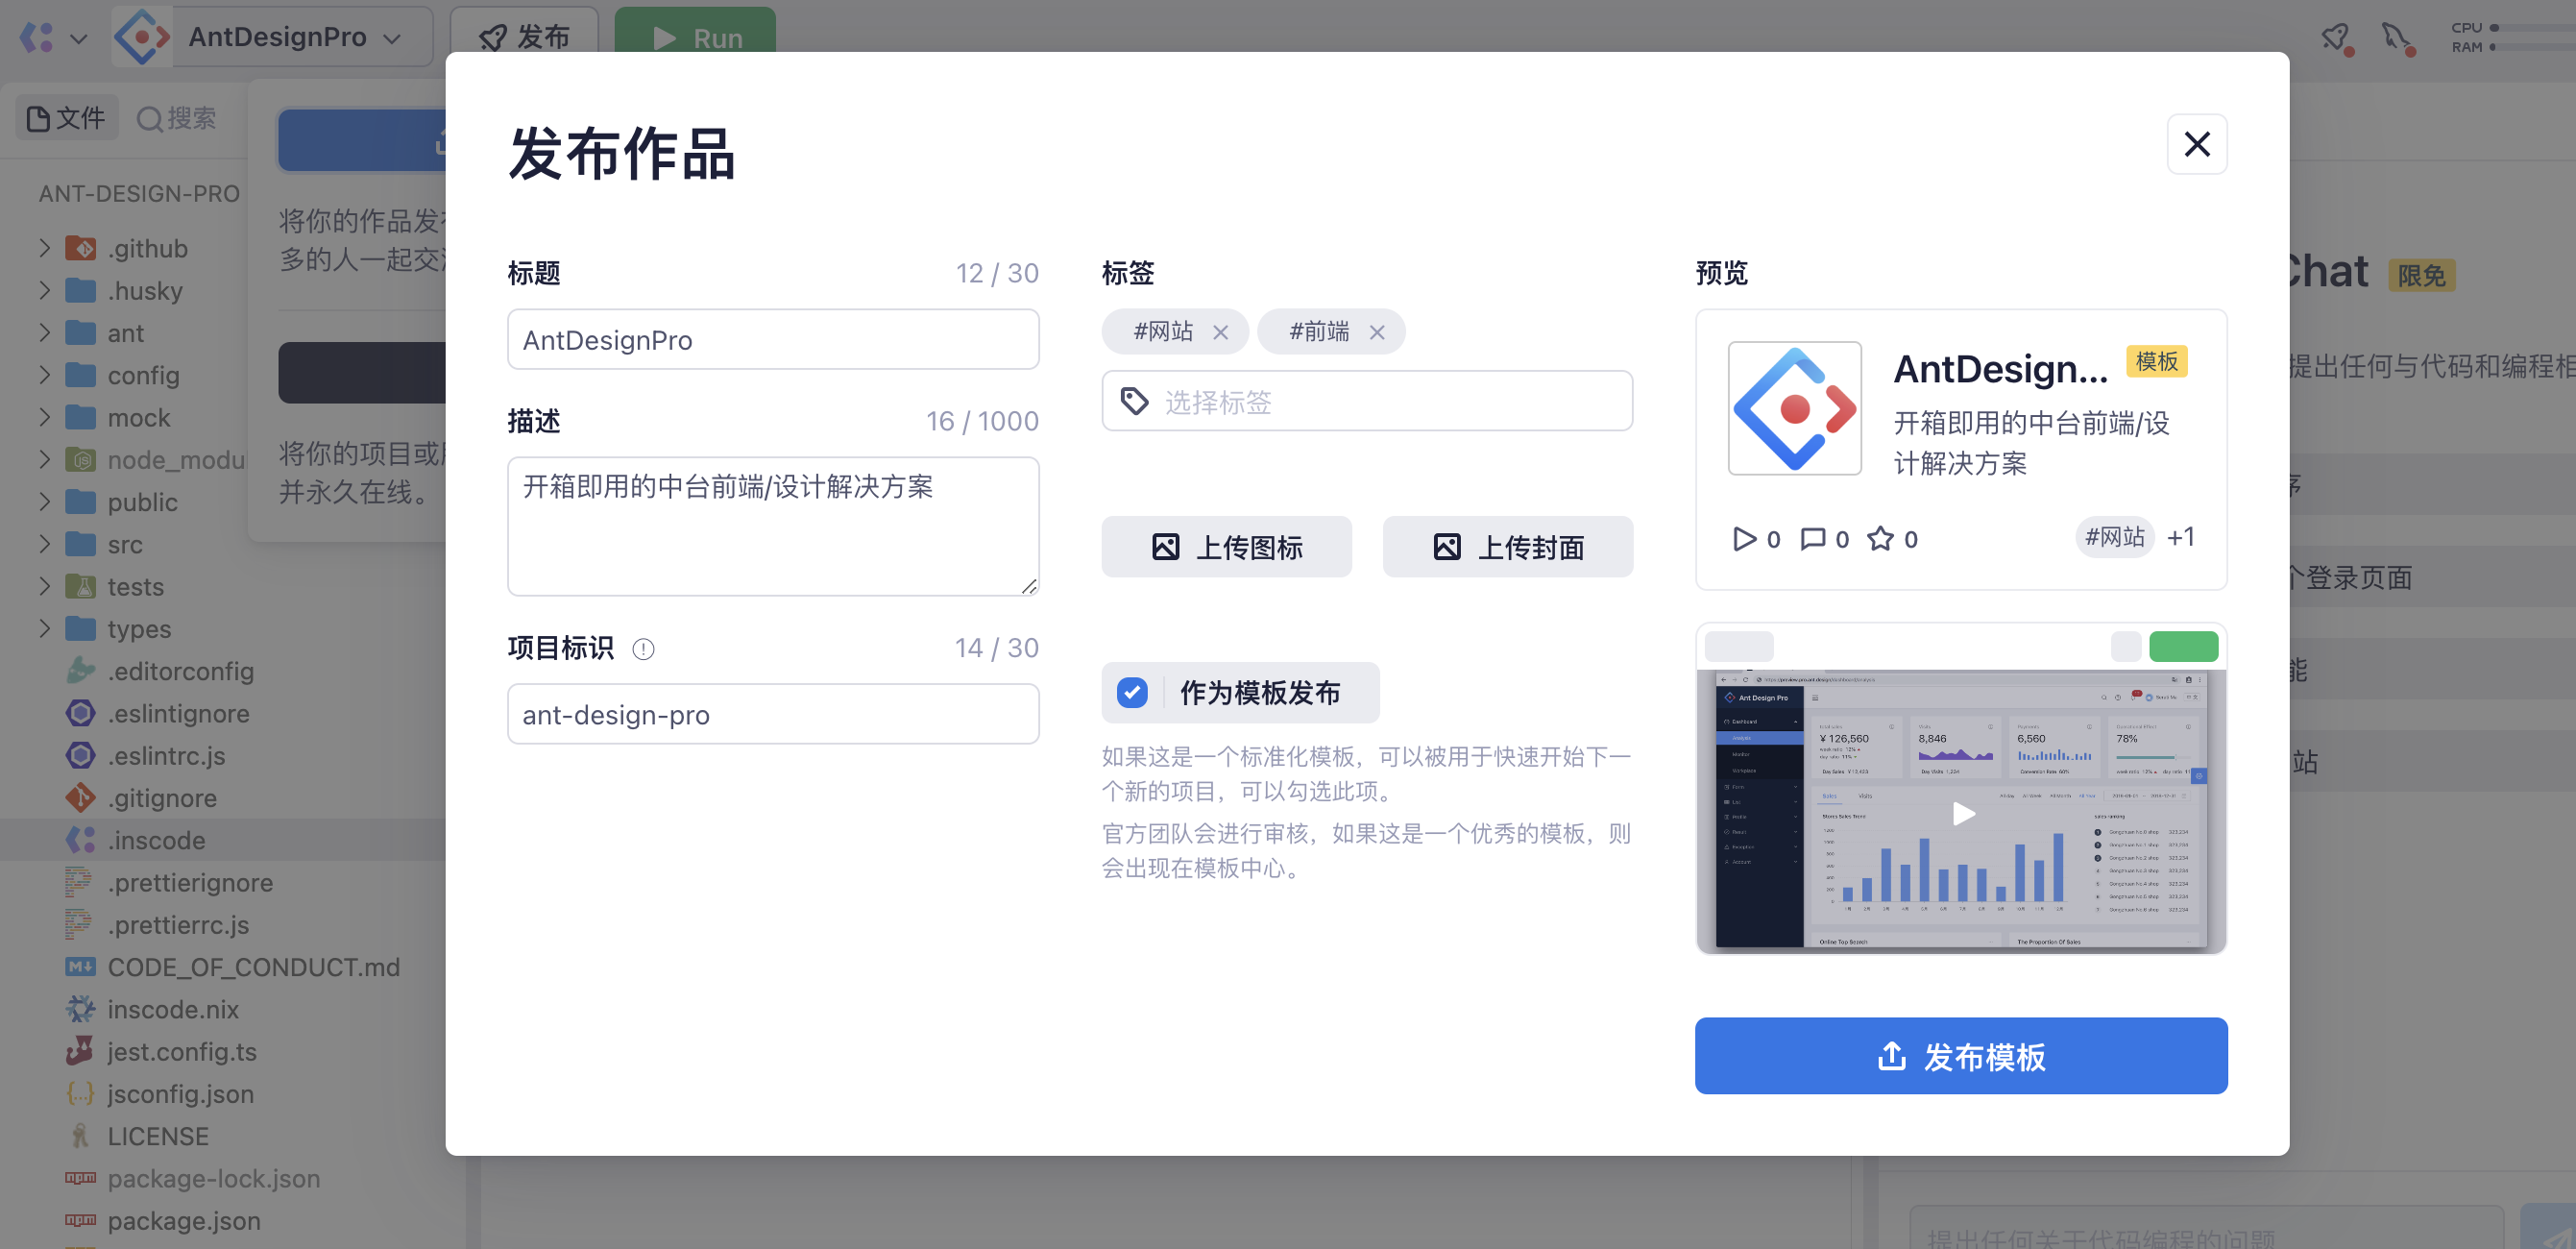Click the +1 tag counter in preview
Screen dimensions: 2576x1249
point(2180,538)
